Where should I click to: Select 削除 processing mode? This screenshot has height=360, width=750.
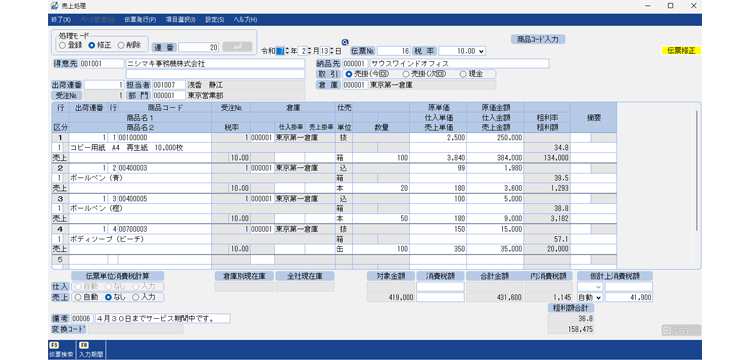click(x=129, y=45)
